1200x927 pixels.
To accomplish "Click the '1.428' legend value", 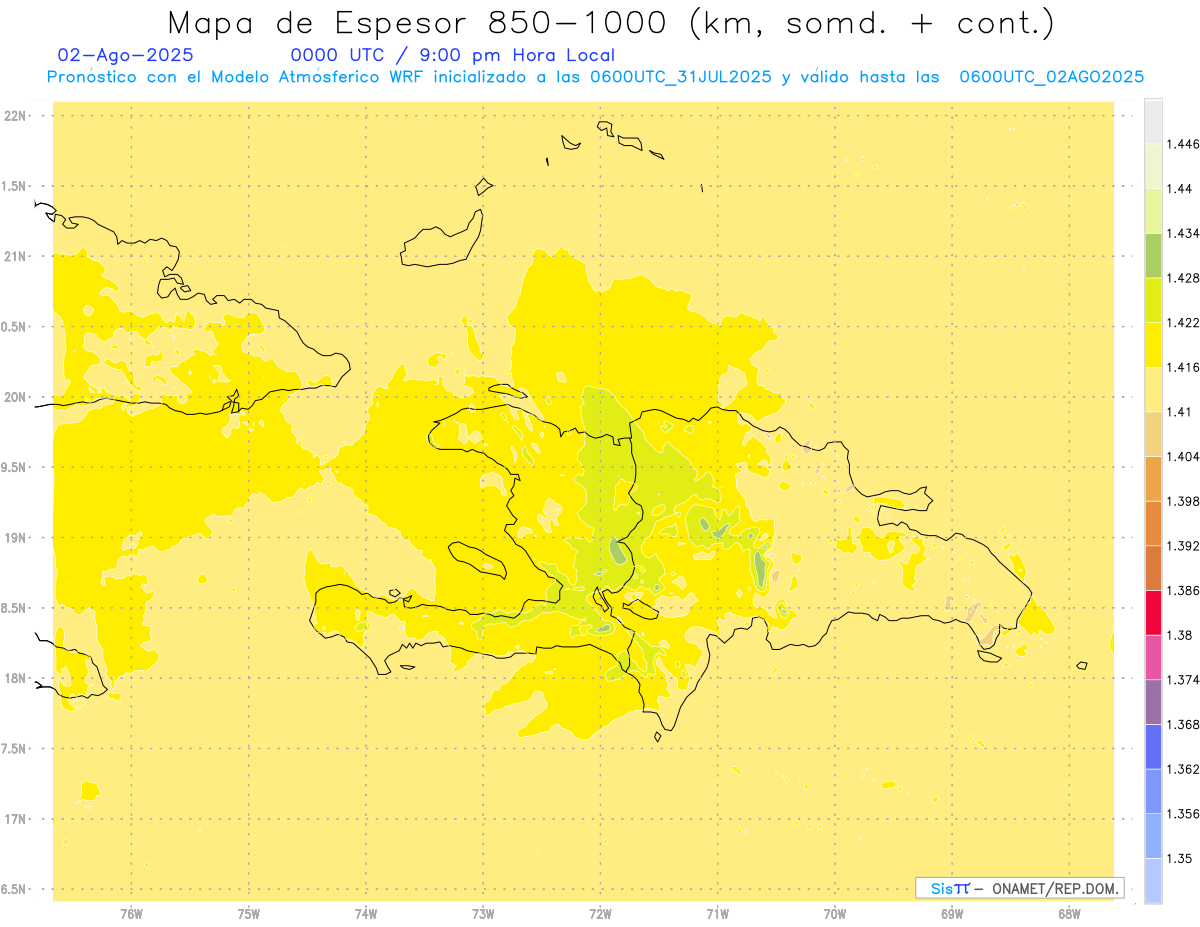I will pos(1185,278).
